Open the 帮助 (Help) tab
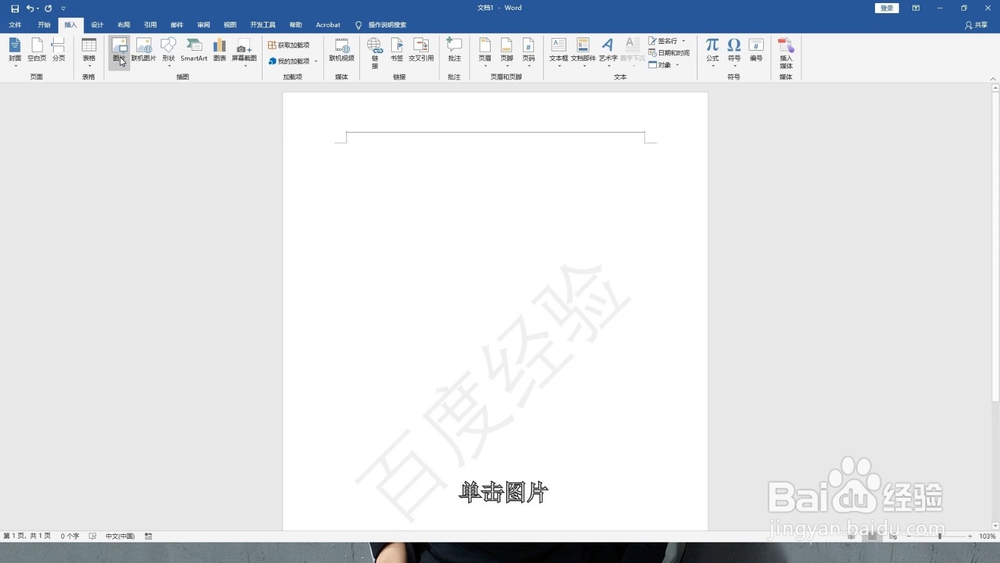Viewport: 1000px width, 563px height. click(x=296, y=25)
